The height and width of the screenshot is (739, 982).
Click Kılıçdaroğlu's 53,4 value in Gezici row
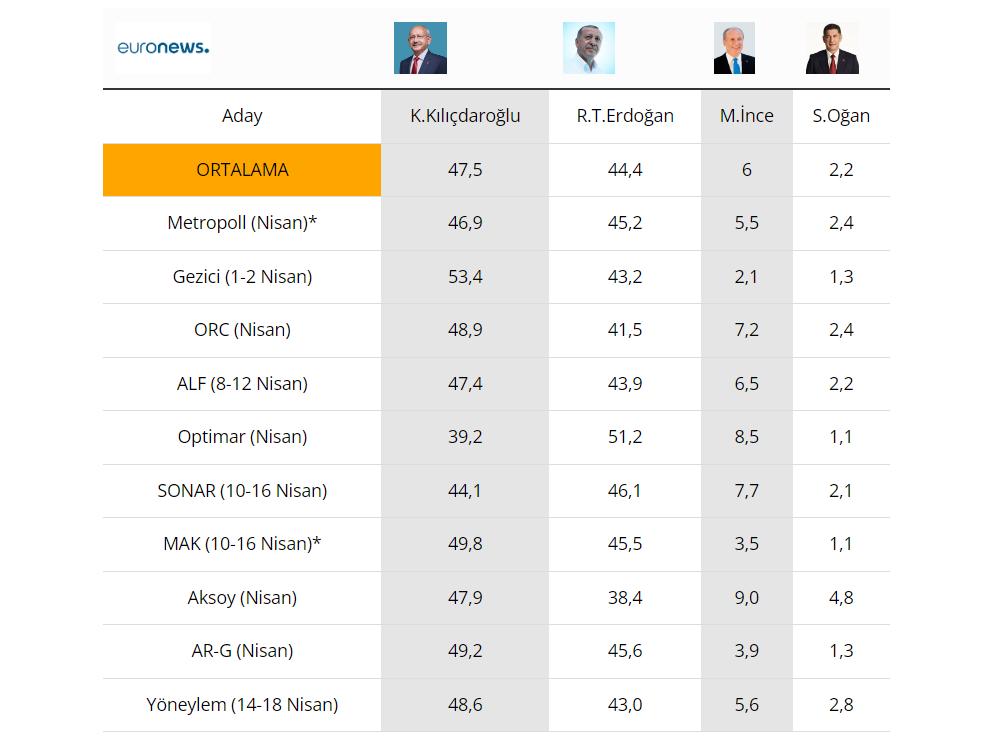pos(465,277)
